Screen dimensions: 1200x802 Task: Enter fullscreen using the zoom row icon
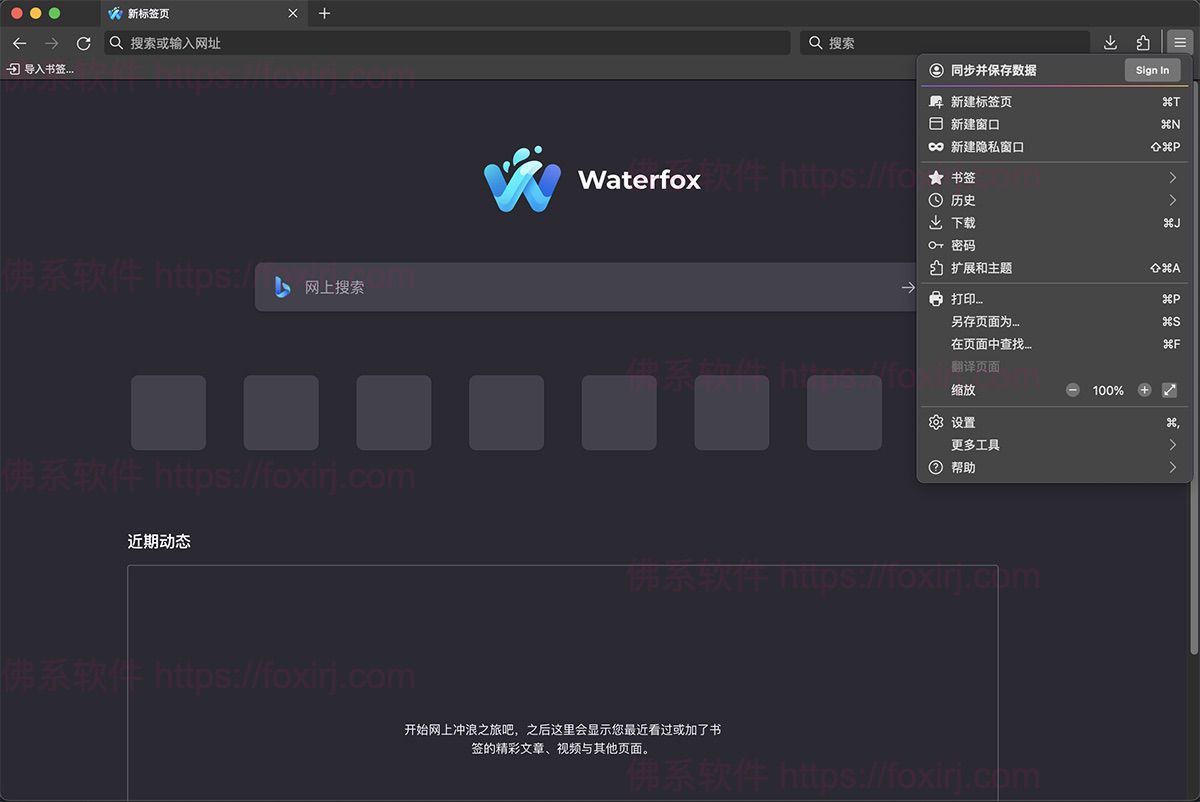coord(1169,390)
